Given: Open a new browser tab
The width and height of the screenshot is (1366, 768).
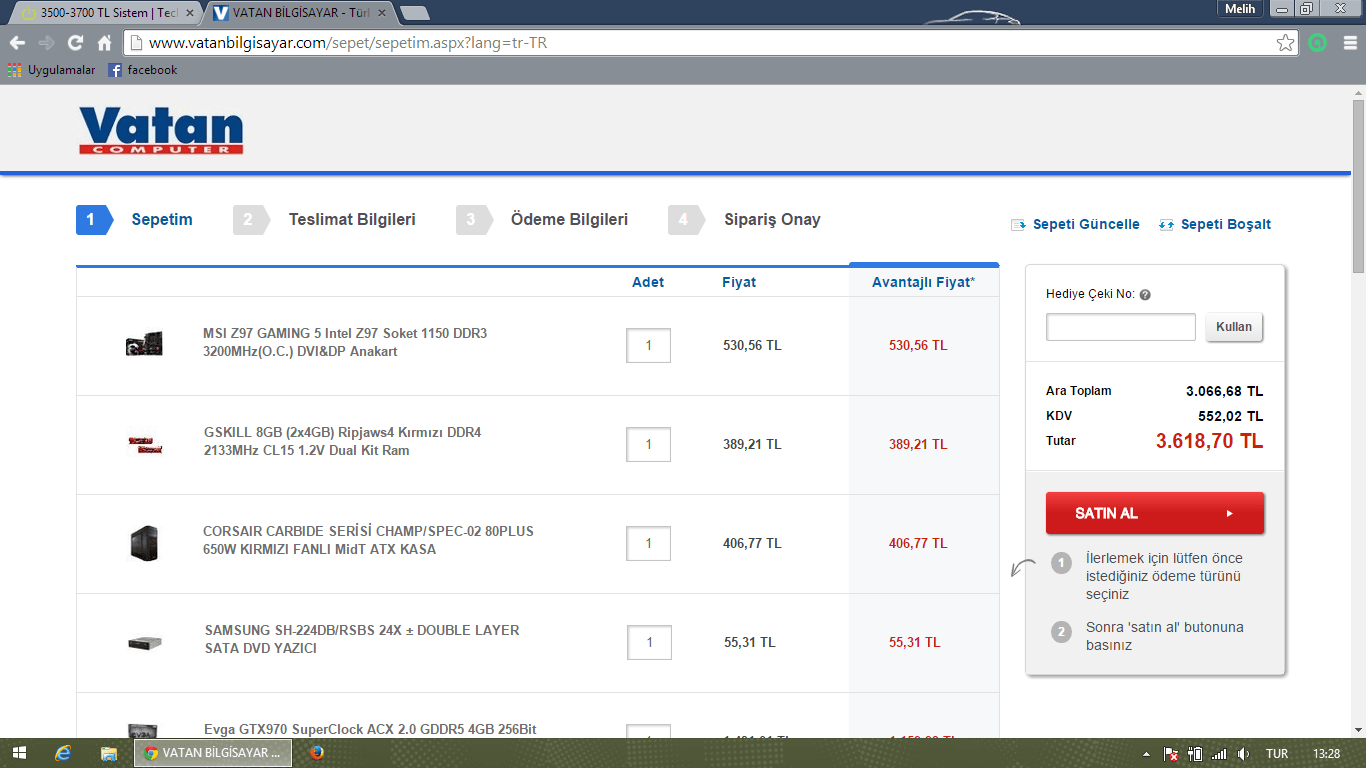Looking at the screenshot, I should 414,13.
